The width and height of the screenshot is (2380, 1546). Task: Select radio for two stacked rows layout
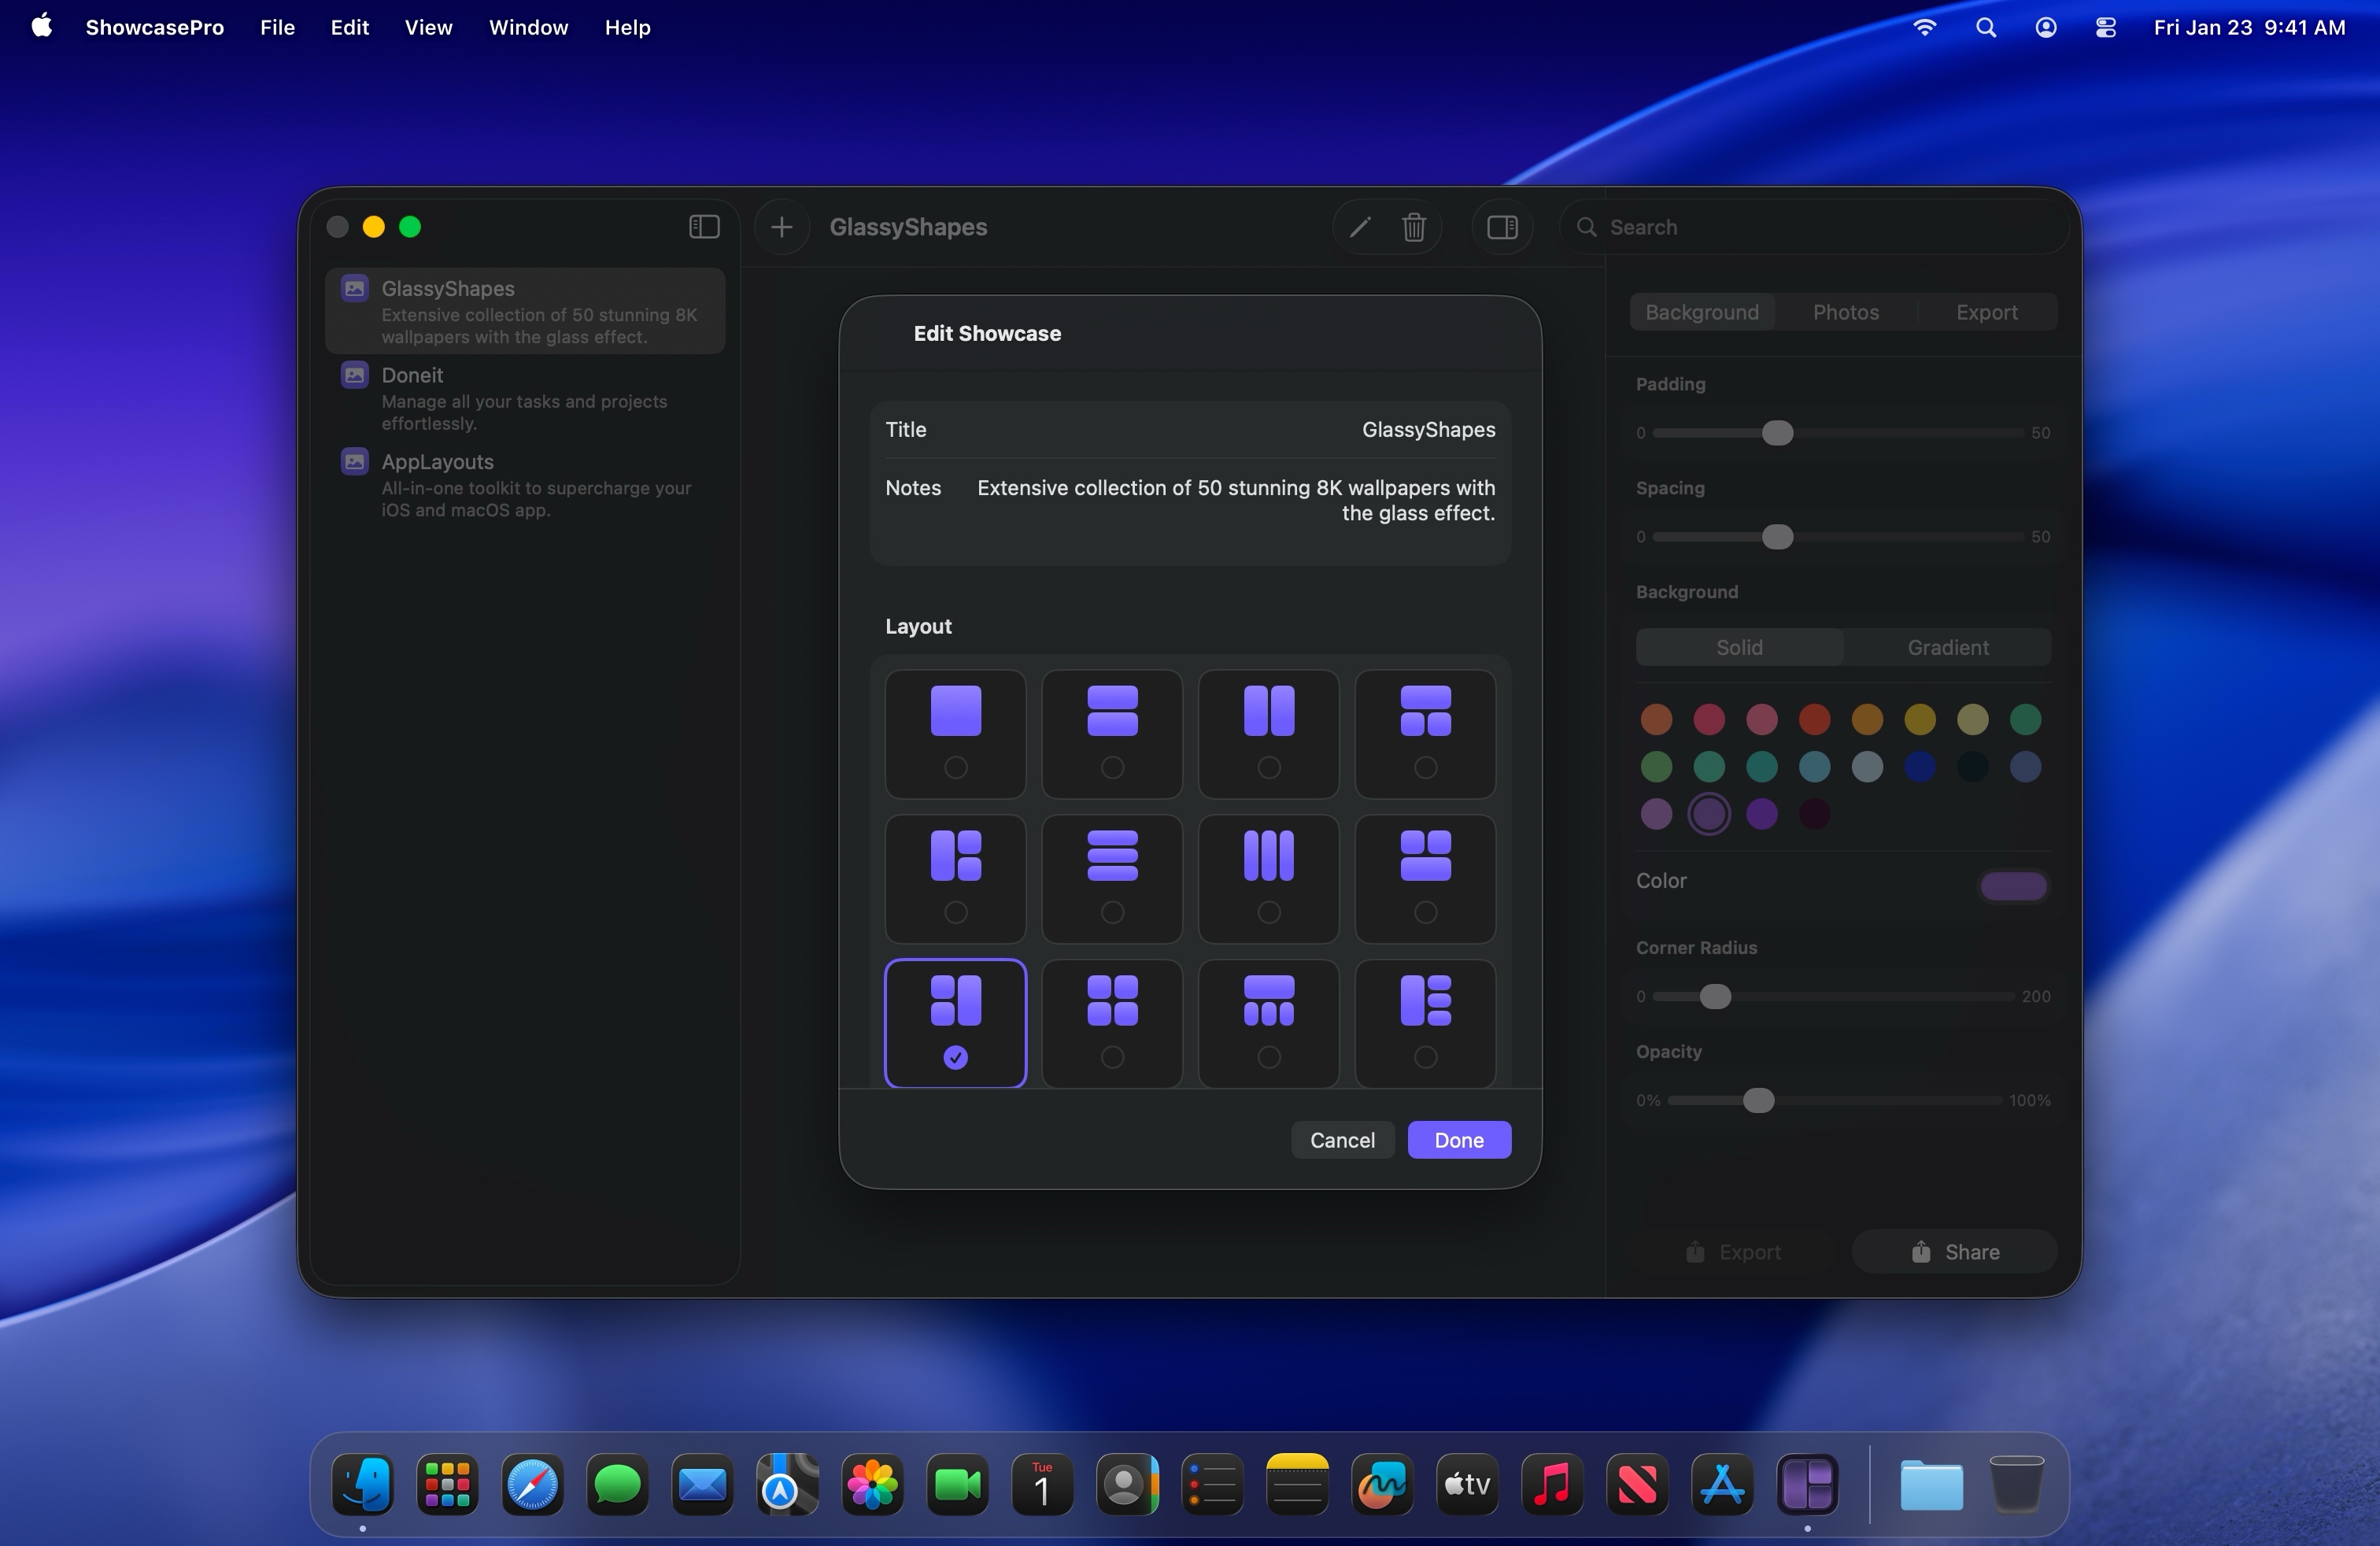(x=1112, y=768)
